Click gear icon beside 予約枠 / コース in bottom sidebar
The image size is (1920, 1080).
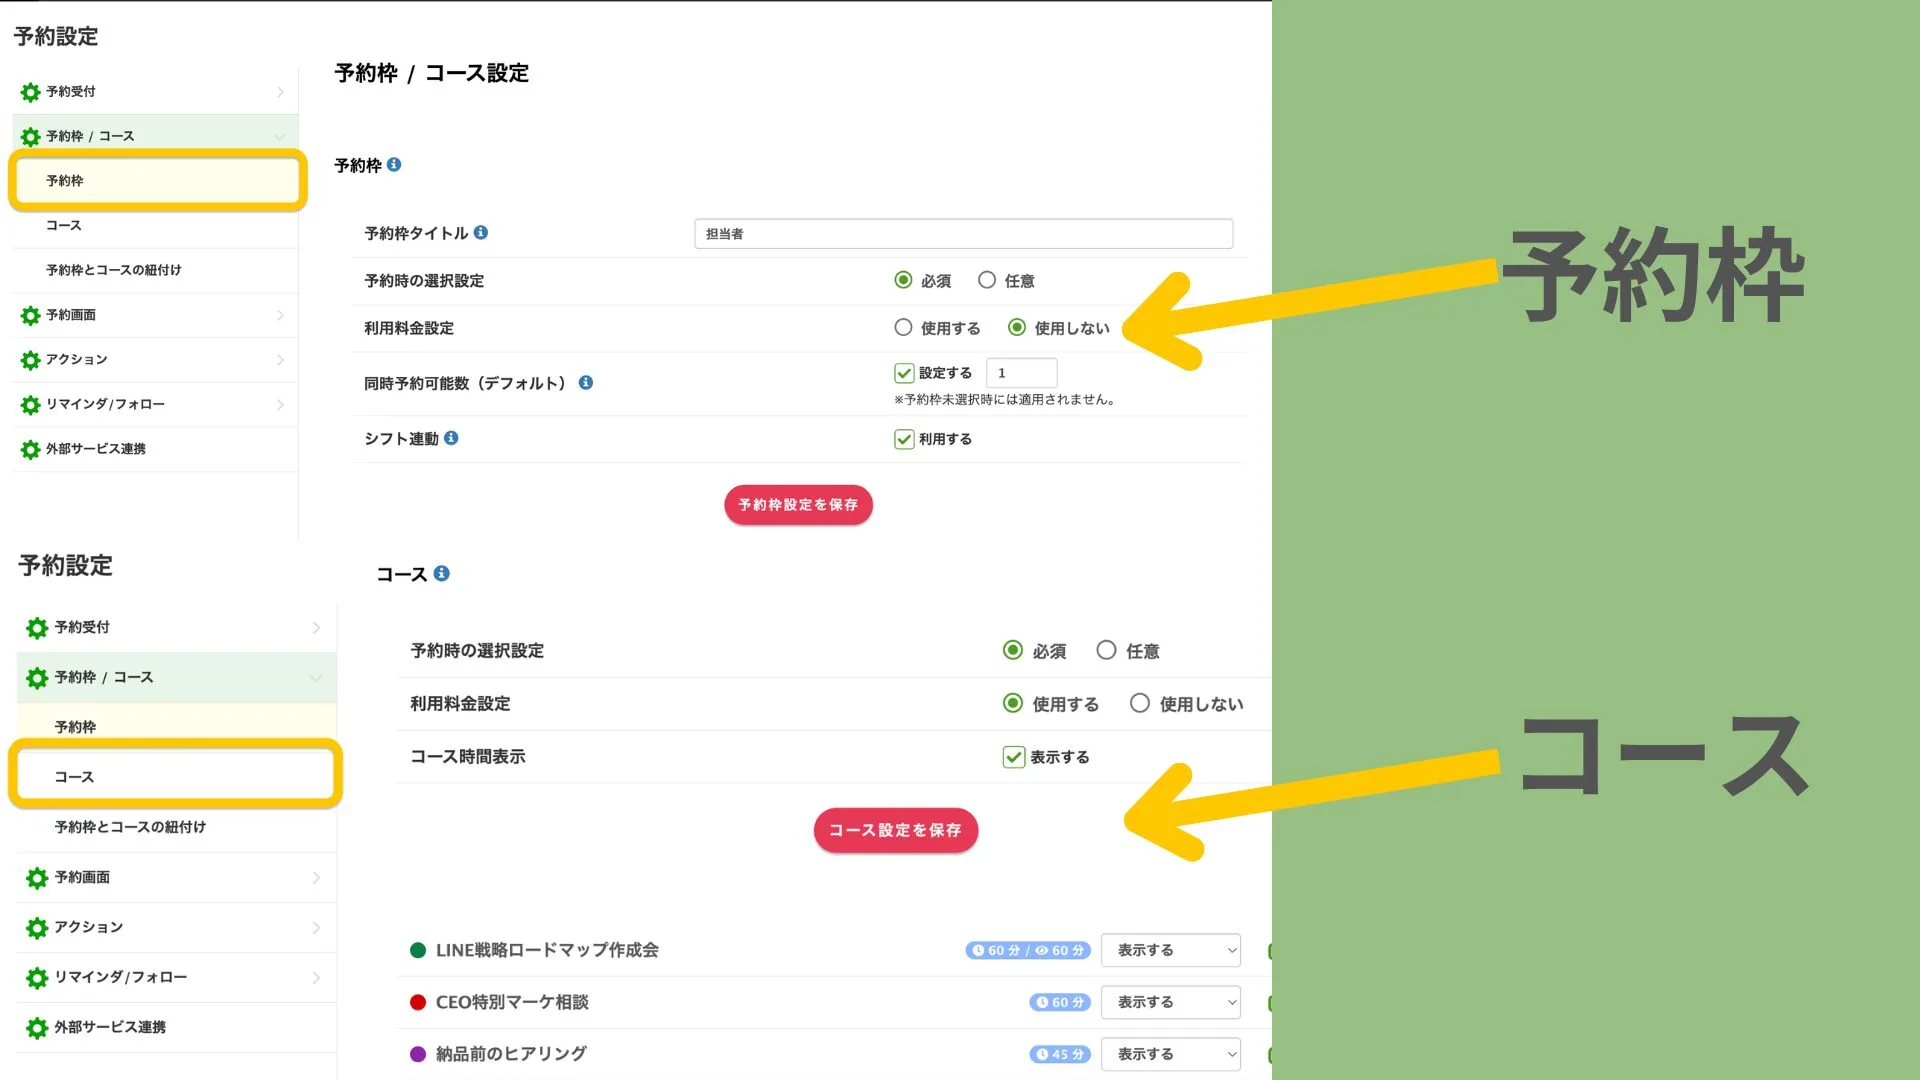(37, 678)
